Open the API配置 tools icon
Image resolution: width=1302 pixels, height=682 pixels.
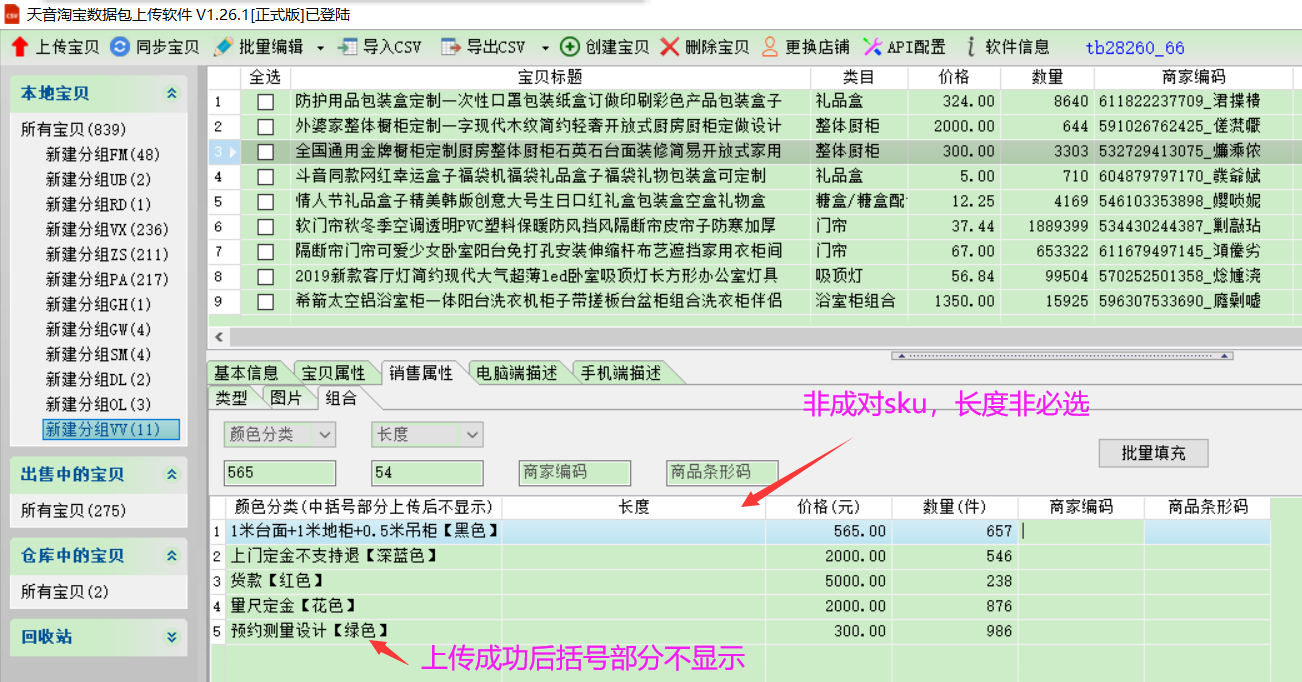pos(872,47)
